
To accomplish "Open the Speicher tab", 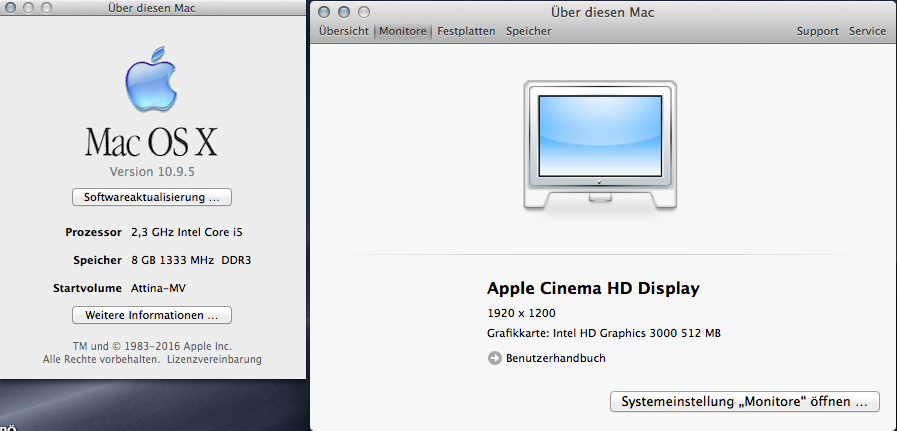I will click(529, 31).
